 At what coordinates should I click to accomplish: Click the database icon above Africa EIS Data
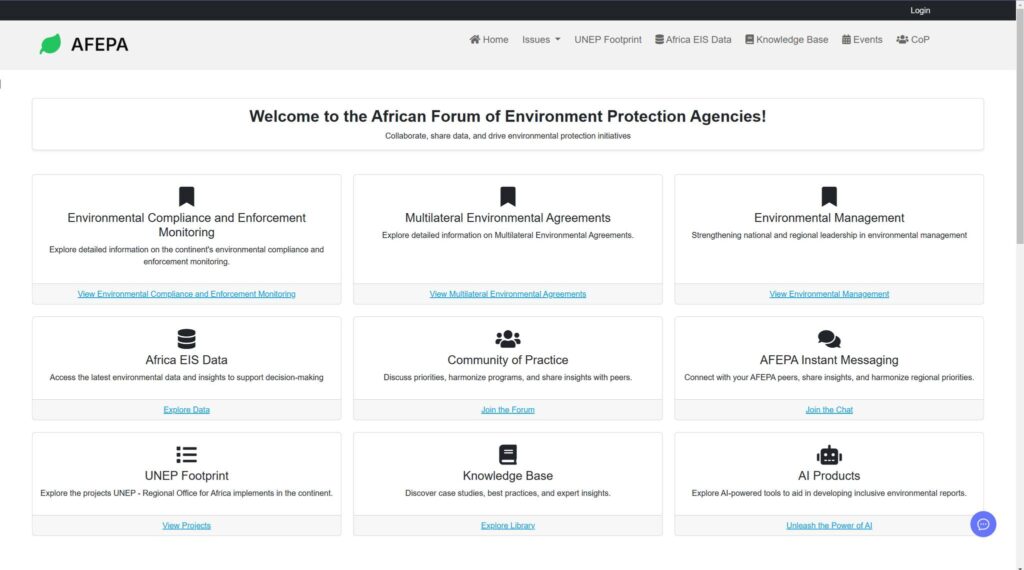tap(186, 338)
